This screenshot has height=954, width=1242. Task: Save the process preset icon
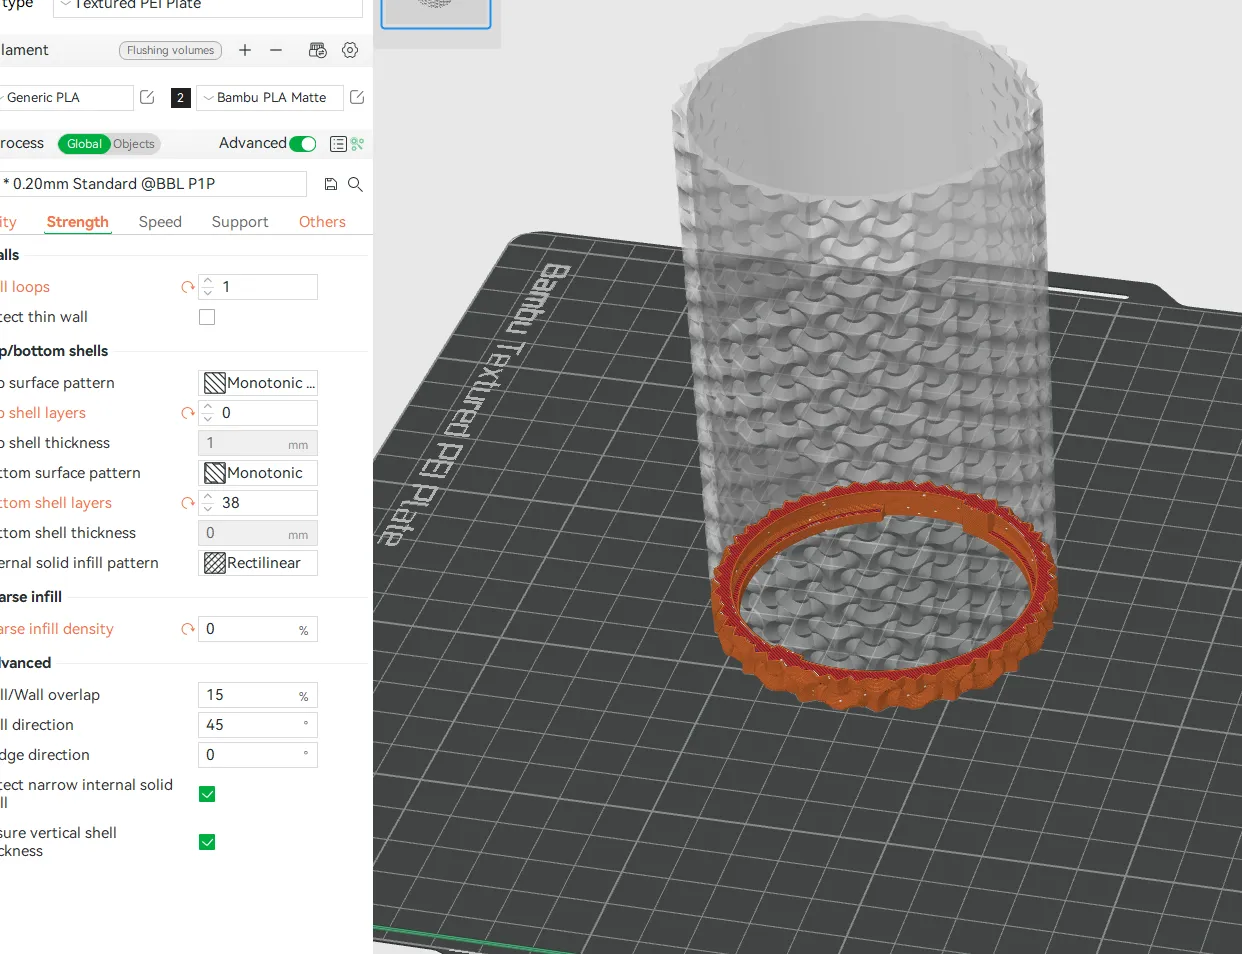pos(331,184)
